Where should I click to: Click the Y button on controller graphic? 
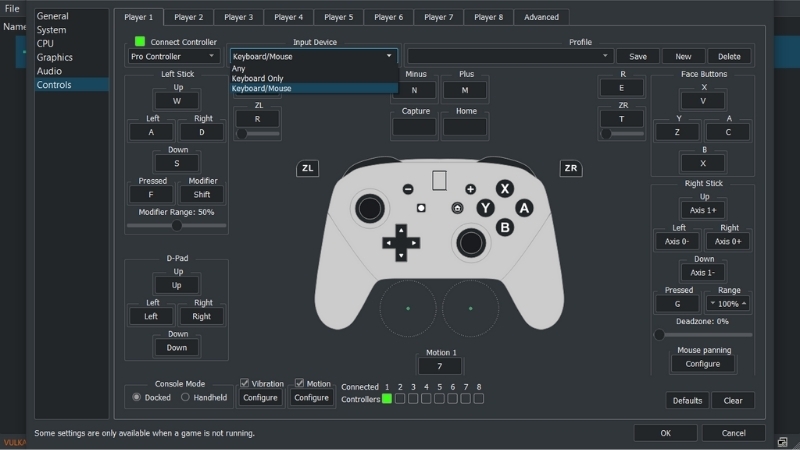pos(485,208)
